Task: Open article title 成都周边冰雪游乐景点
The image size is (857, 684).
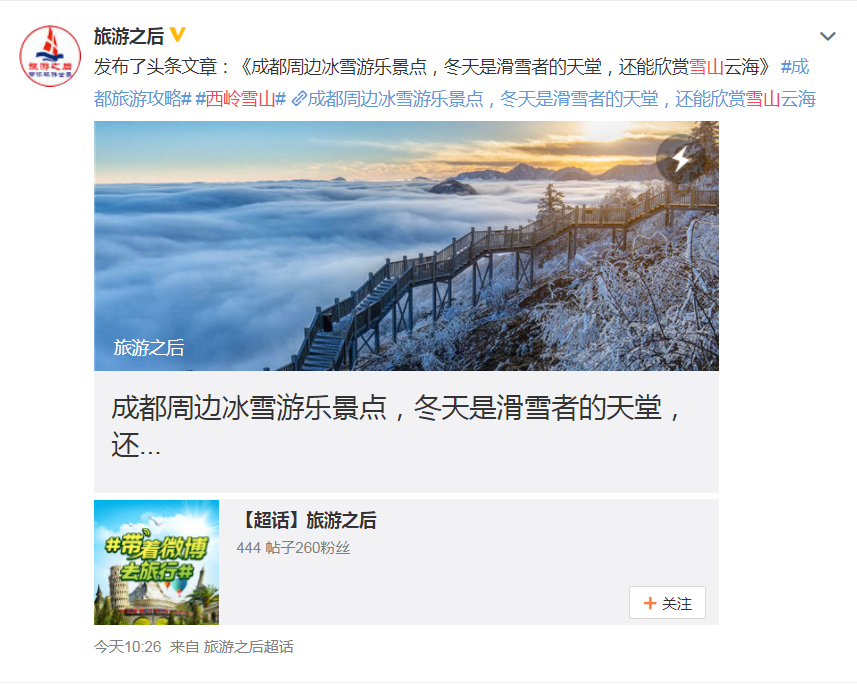Action: click(x=396, y=425)
